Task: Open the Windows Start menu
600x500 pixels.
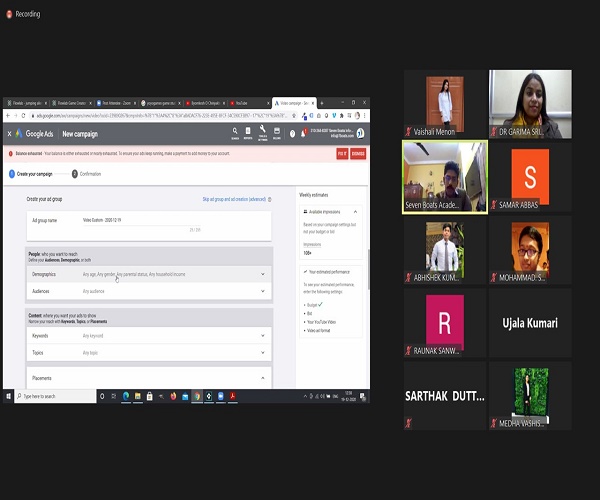Action: tap(8, 396)
